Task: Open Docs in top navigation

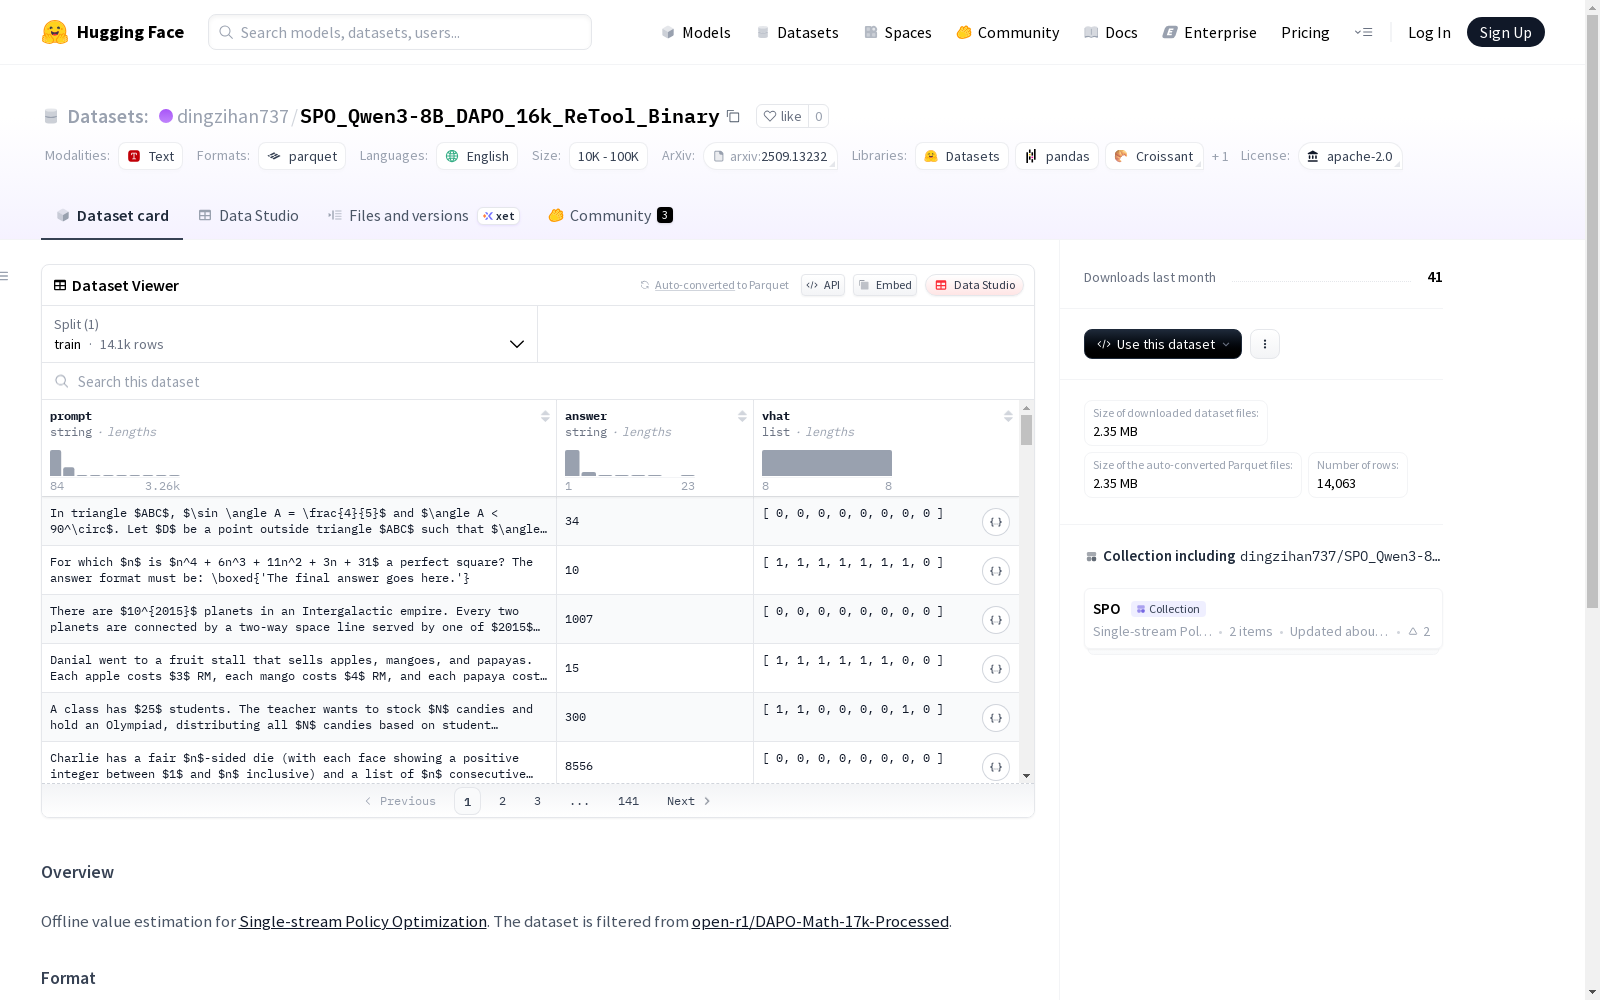Action: (x=1111, y=32)
